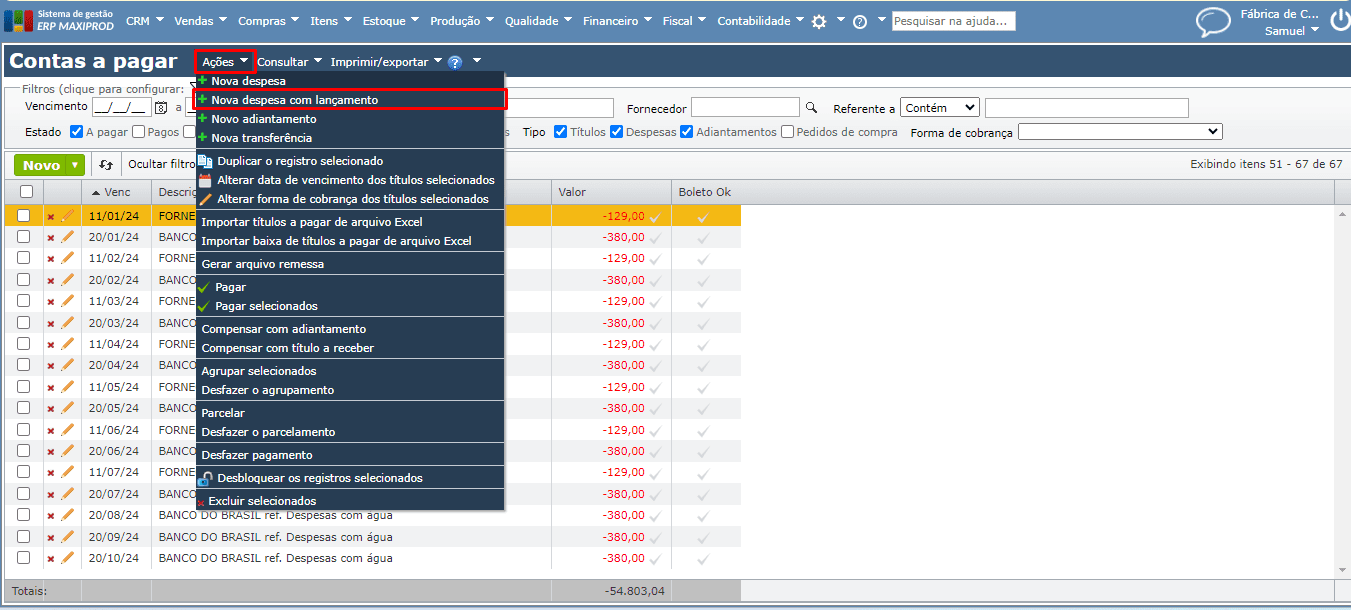The image size is (1351, 610).
Task: Toggle the A pagar state checkbox
Action: point(77,131)
